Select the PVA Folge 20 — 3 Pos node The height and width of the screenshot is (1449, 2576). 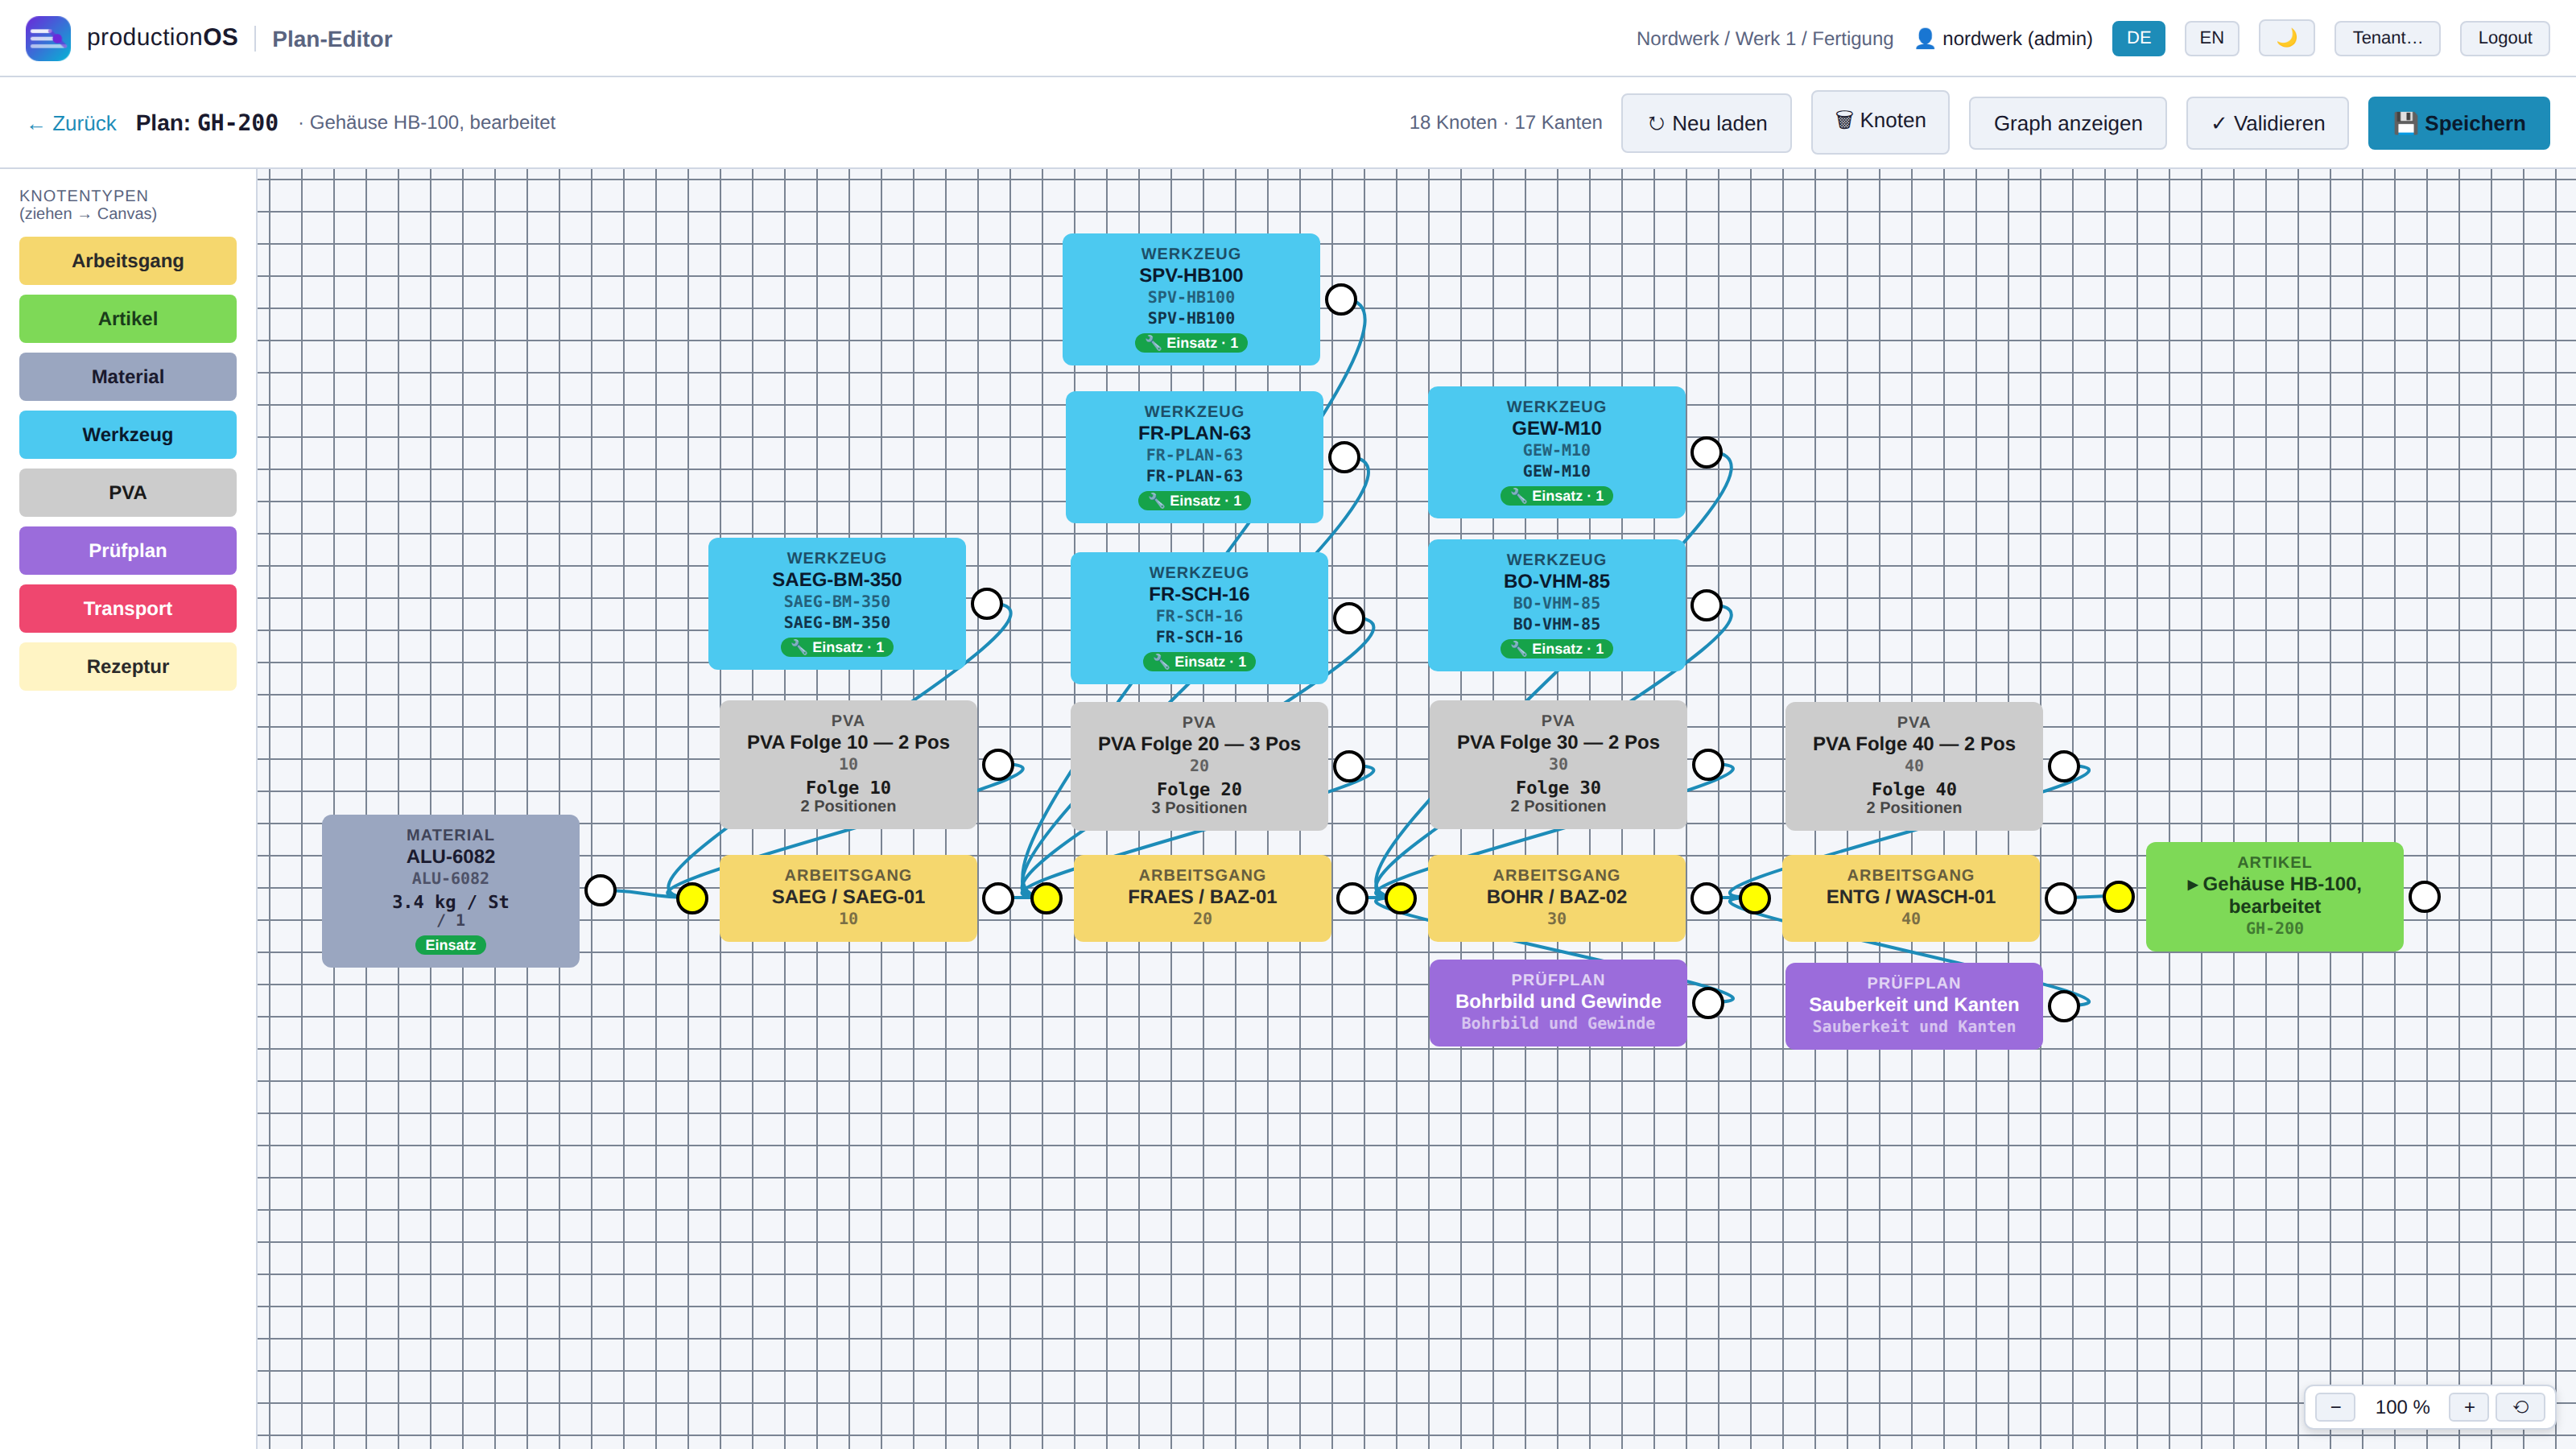click(x=1199, y=766)
